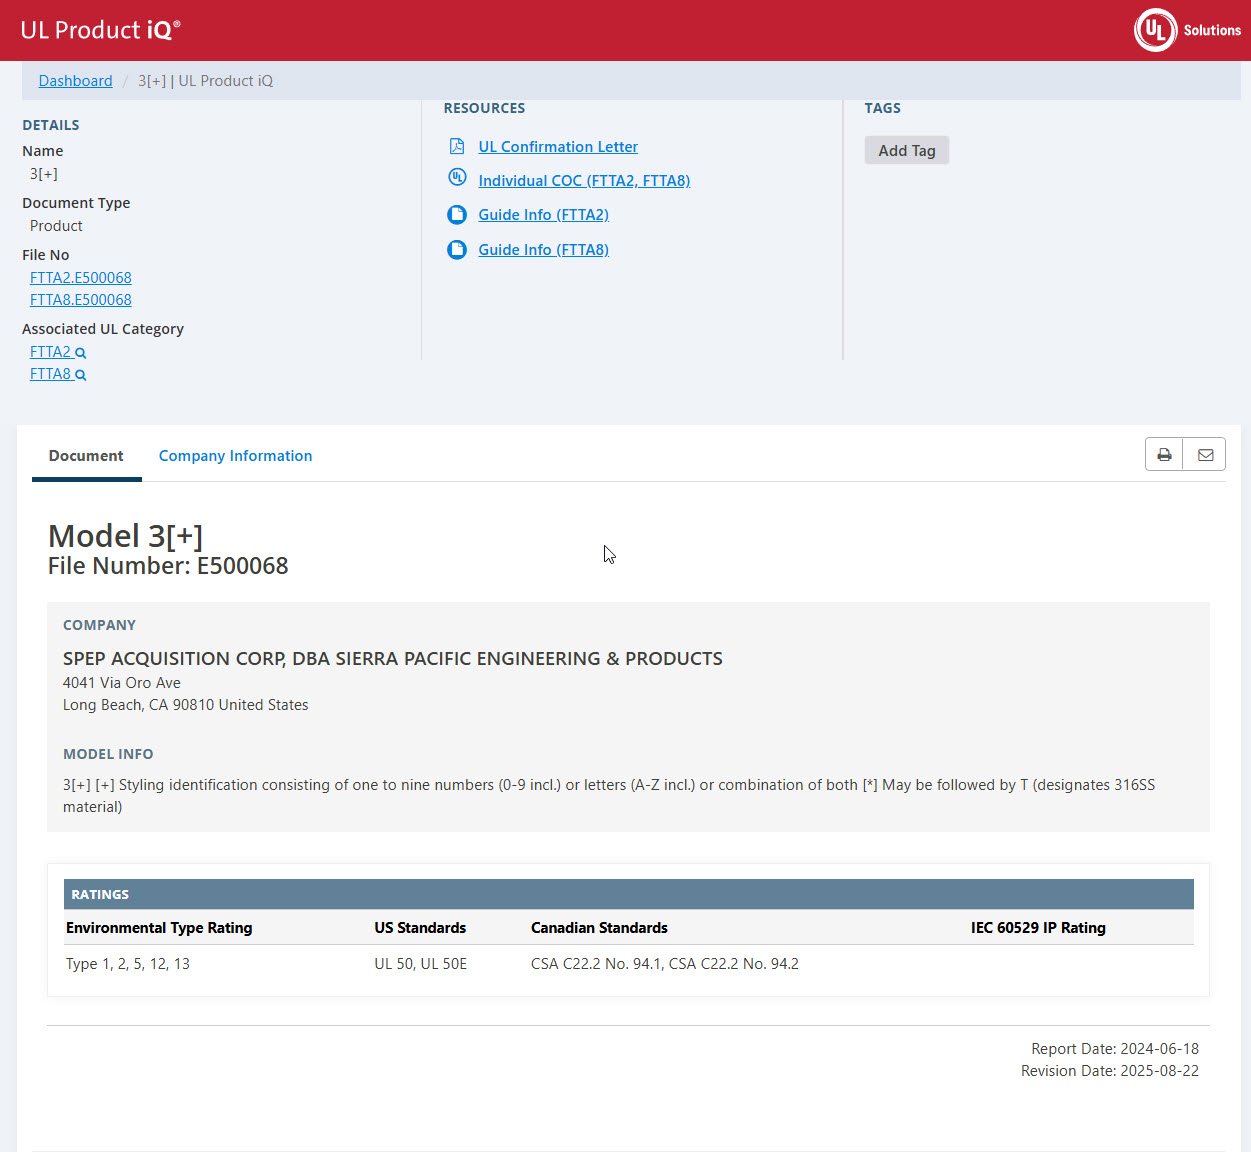The image size is (1251, 1152).
Task: Follow the Guide Info (FTTA2) link
Action: click(543, 215)
